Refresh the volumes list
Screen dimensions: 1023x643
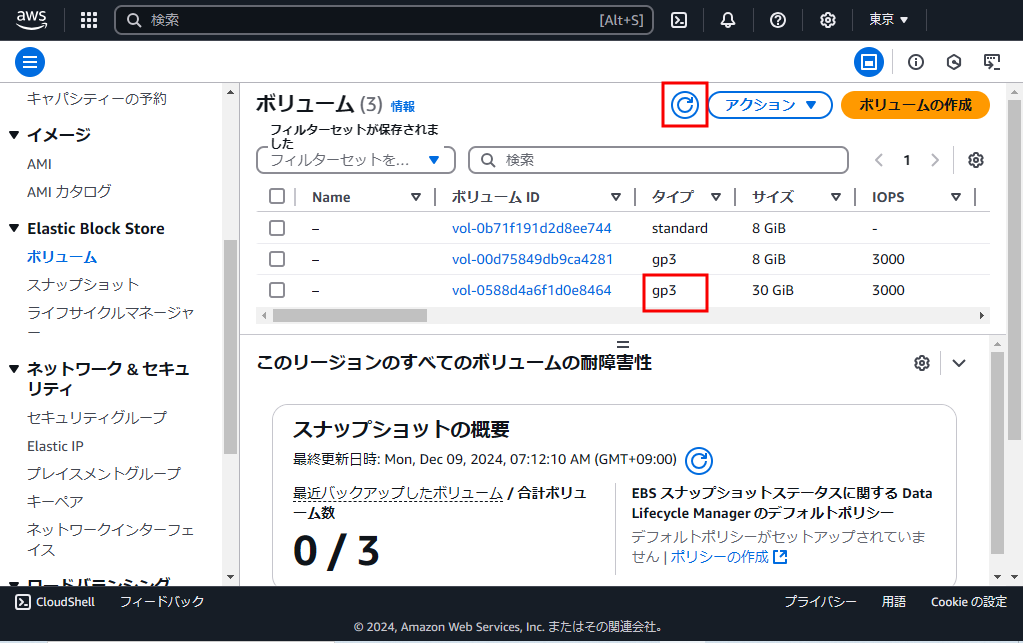click(x=685, y=104)
